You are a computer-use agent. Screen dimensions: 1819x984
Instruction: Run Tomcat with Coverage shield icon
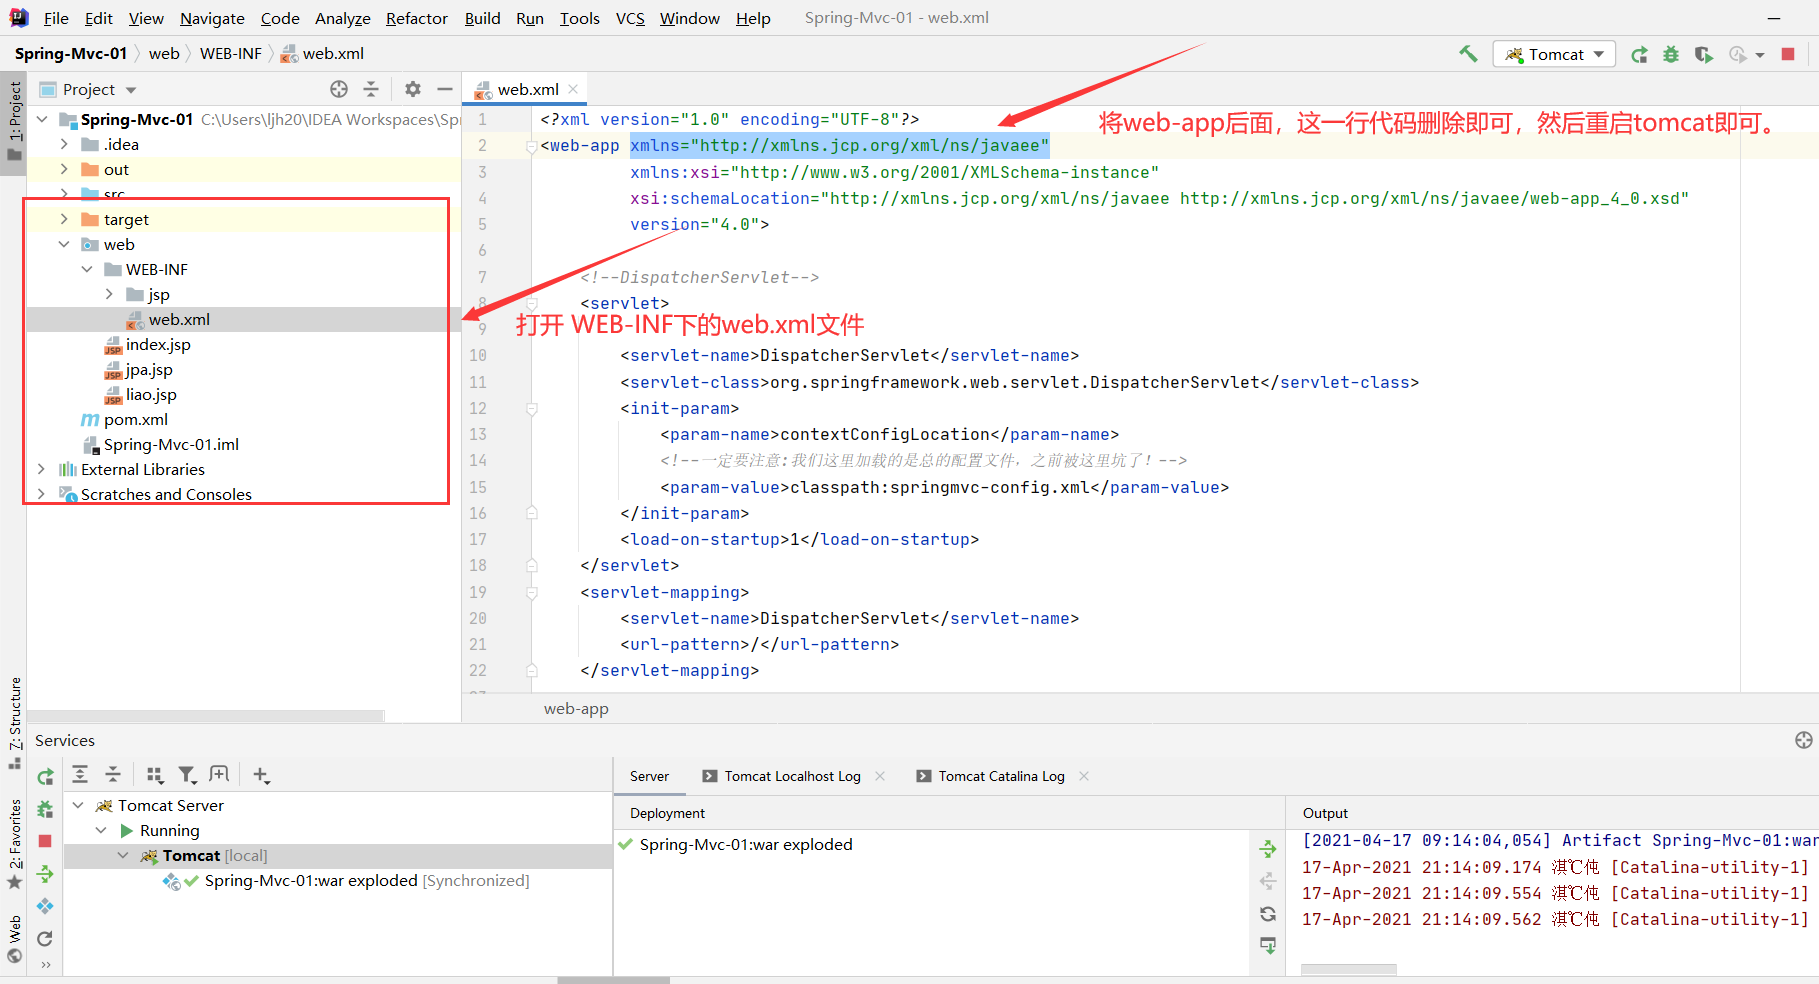tap(1703, 54)
